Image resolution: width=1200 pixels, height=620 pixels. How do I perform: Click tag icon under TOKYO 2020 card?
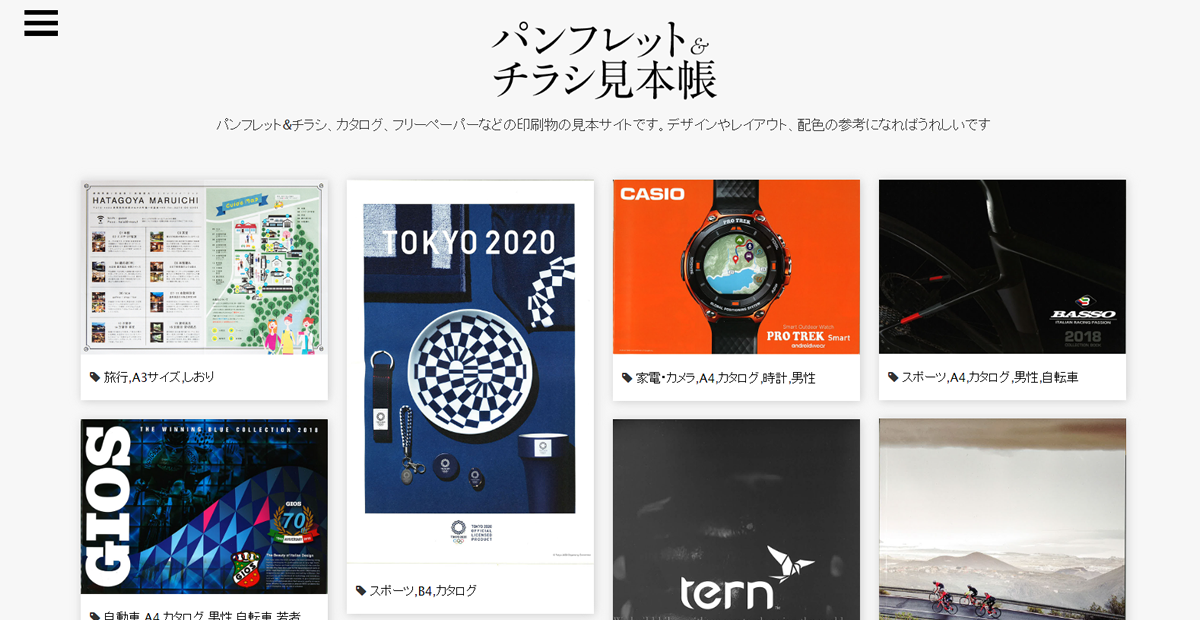tap(361, 590)
